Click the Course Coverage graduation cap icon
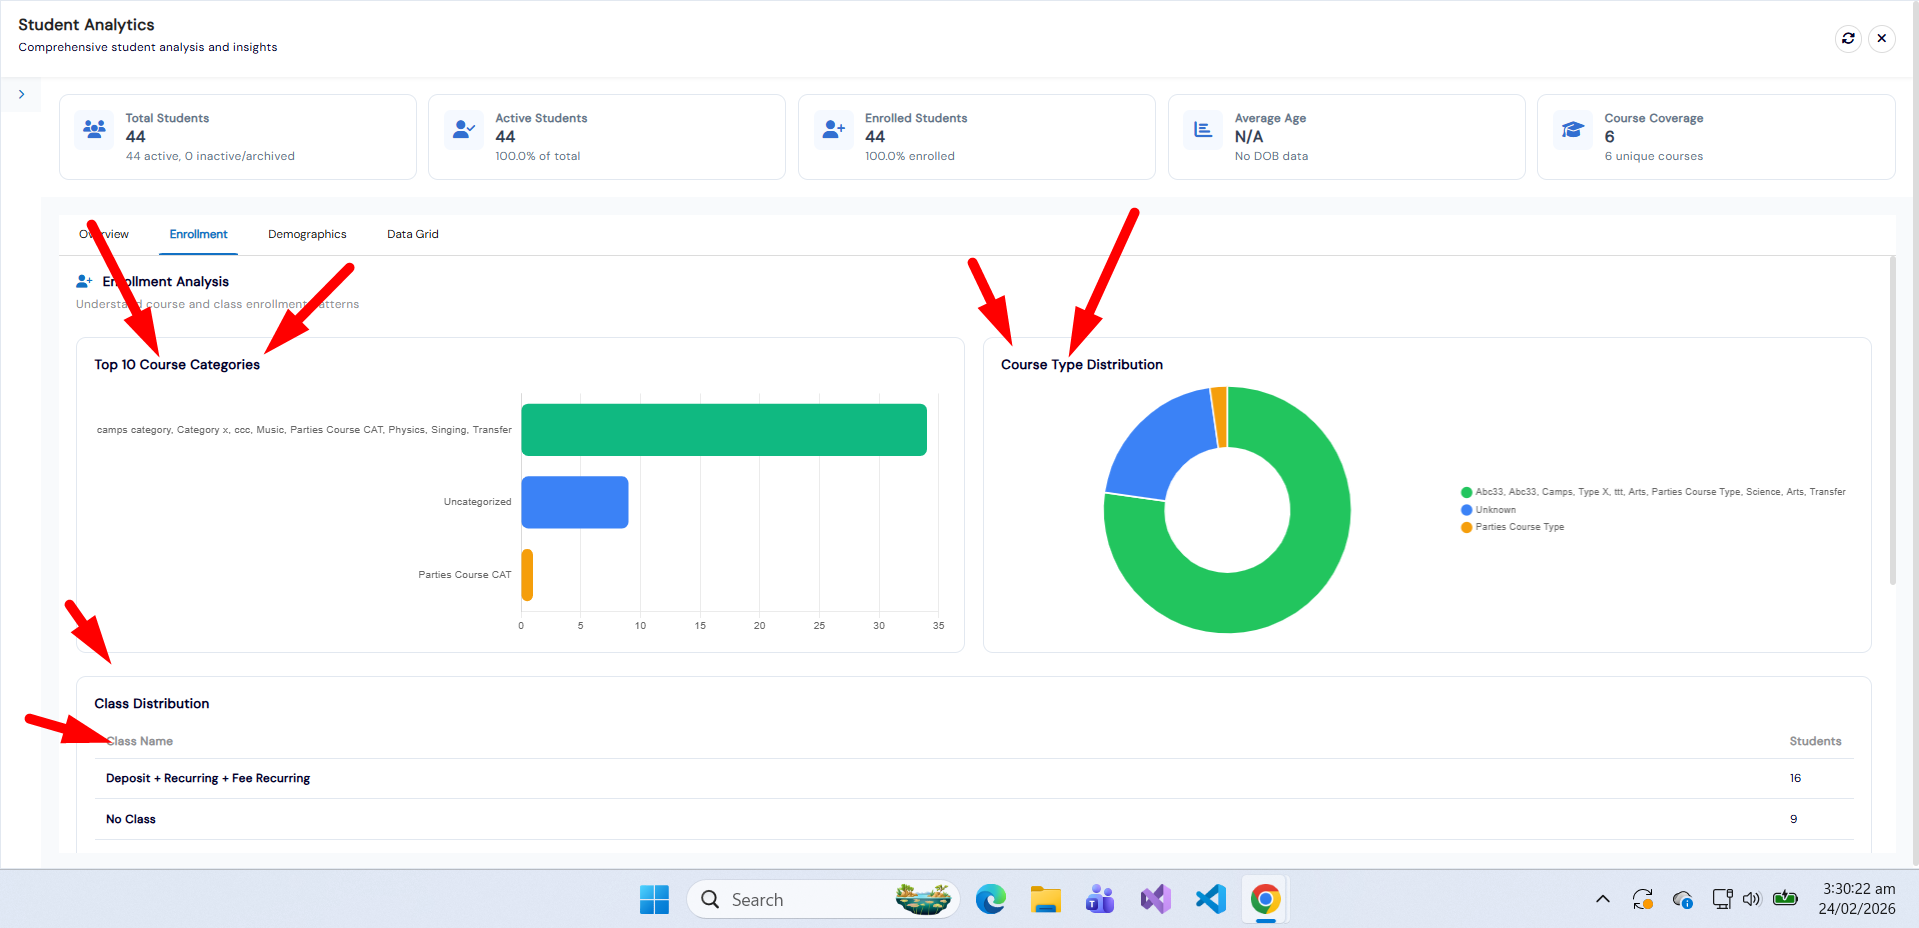 [x=1573, y=129]
